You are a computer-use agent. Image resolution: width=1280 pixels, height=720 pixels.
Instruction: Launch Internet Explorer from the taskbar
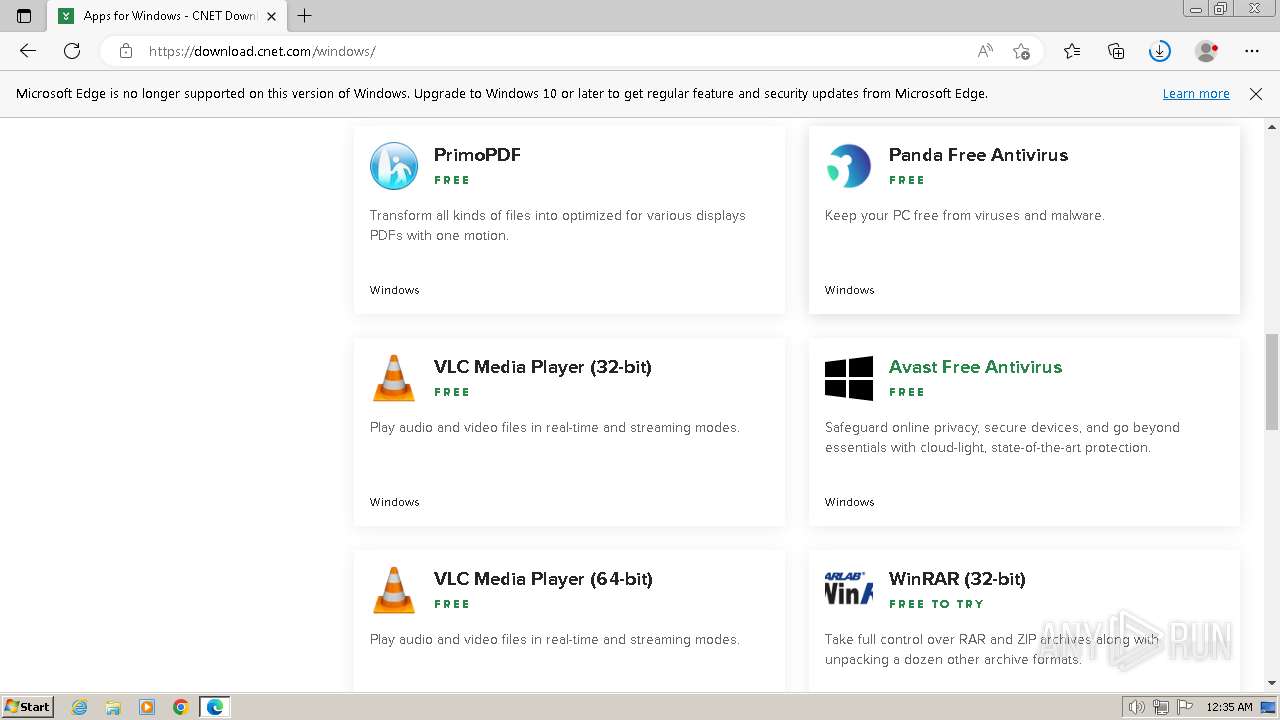coord(80,707)
